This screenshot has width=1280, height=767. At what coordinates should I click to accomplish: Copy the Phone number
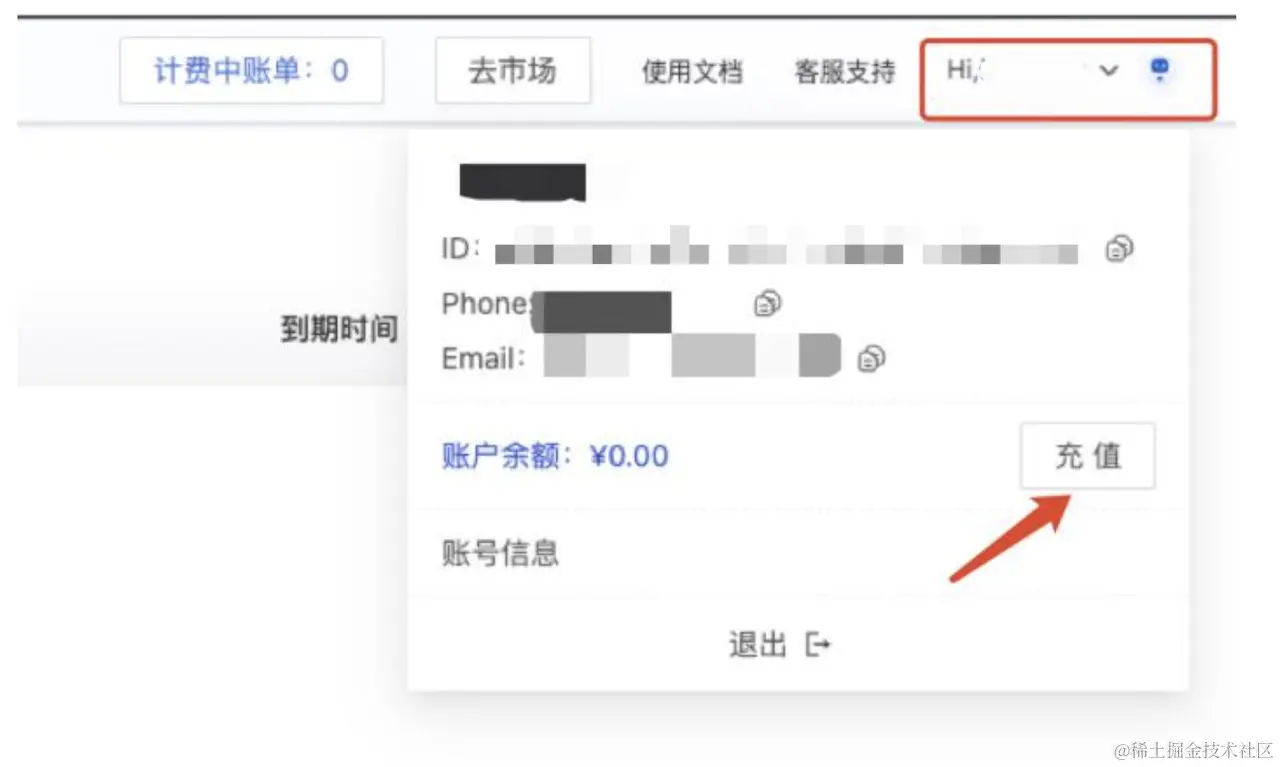(768, 303)
